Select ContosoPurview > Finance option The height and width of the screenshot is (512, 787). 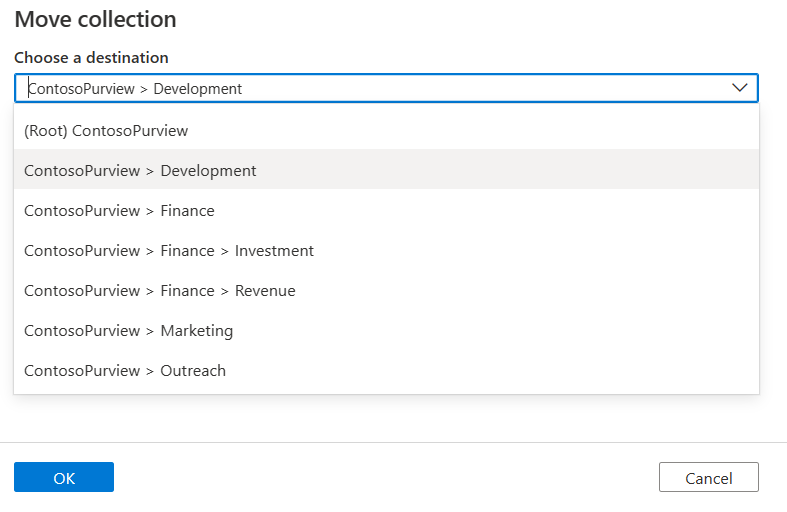pos(386,211)
